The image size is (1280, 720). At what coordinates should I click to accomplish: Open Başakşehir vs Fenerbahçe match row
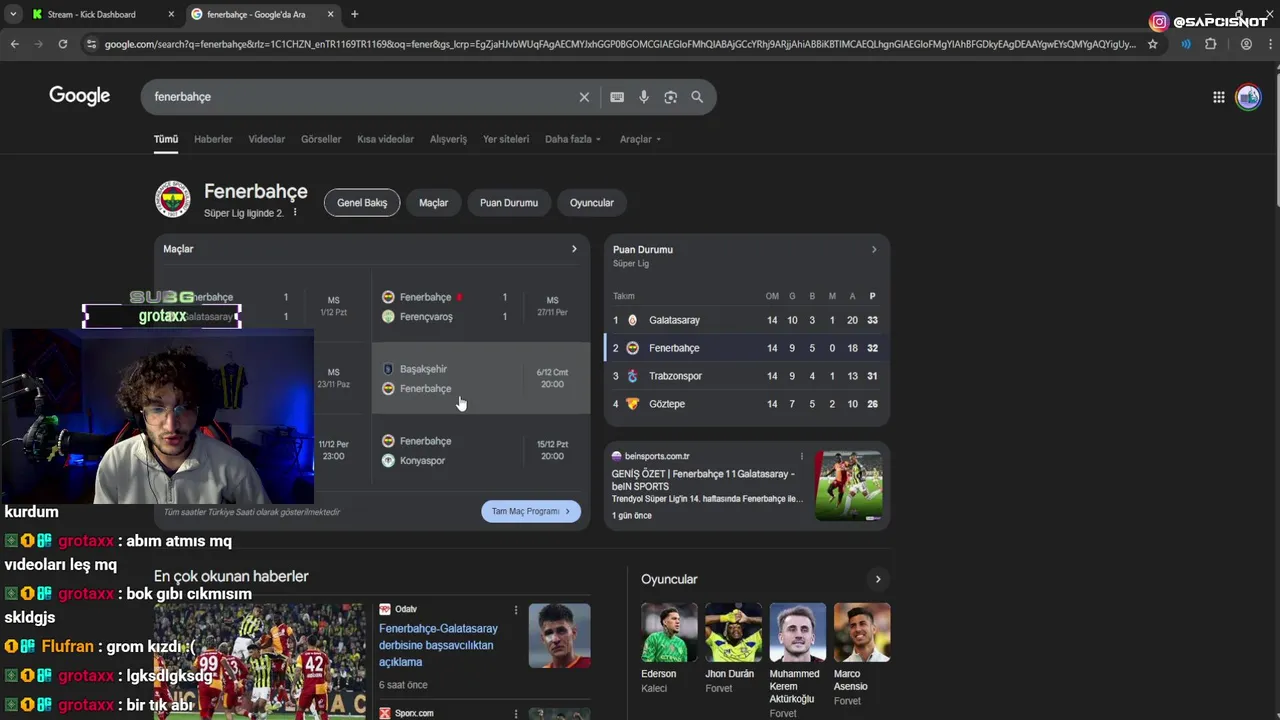(x=481, y=378)
